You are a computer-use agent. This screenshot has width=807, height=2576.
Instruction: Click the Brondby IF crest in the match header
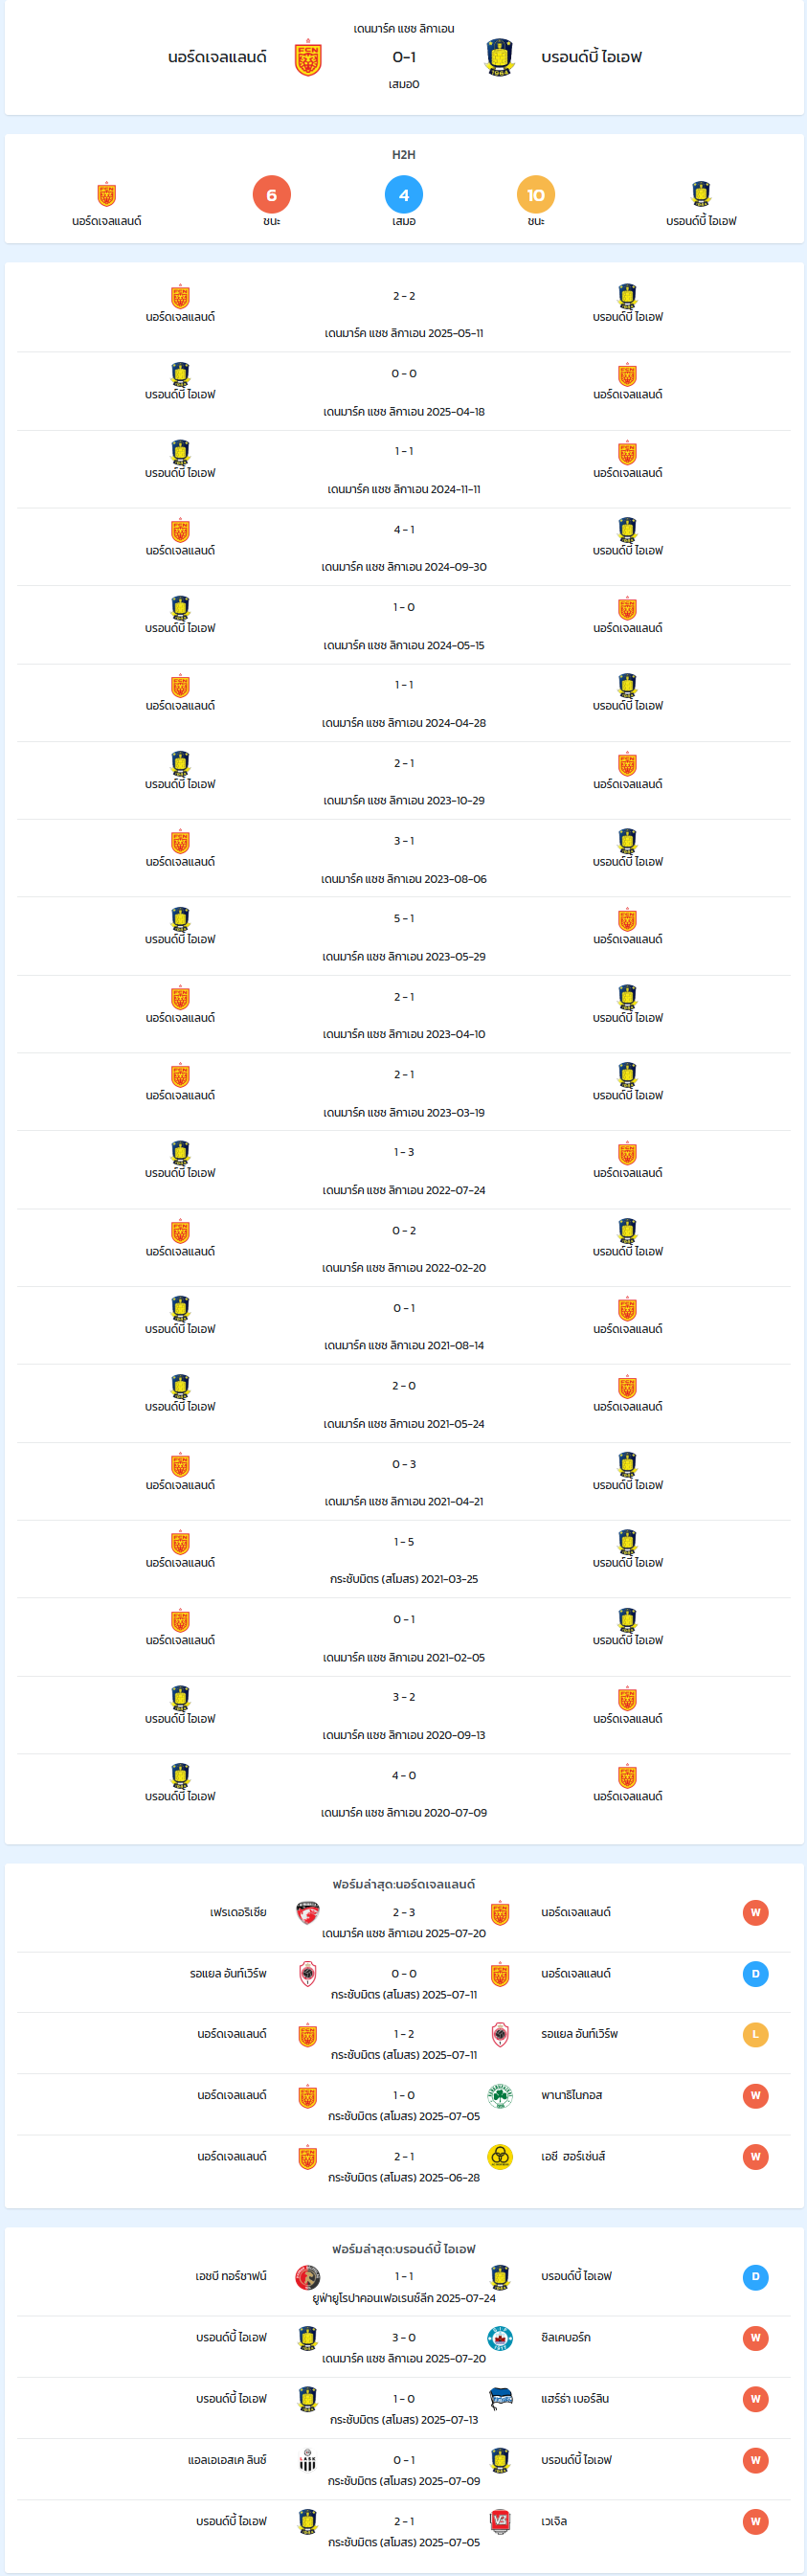click(499, 58)
